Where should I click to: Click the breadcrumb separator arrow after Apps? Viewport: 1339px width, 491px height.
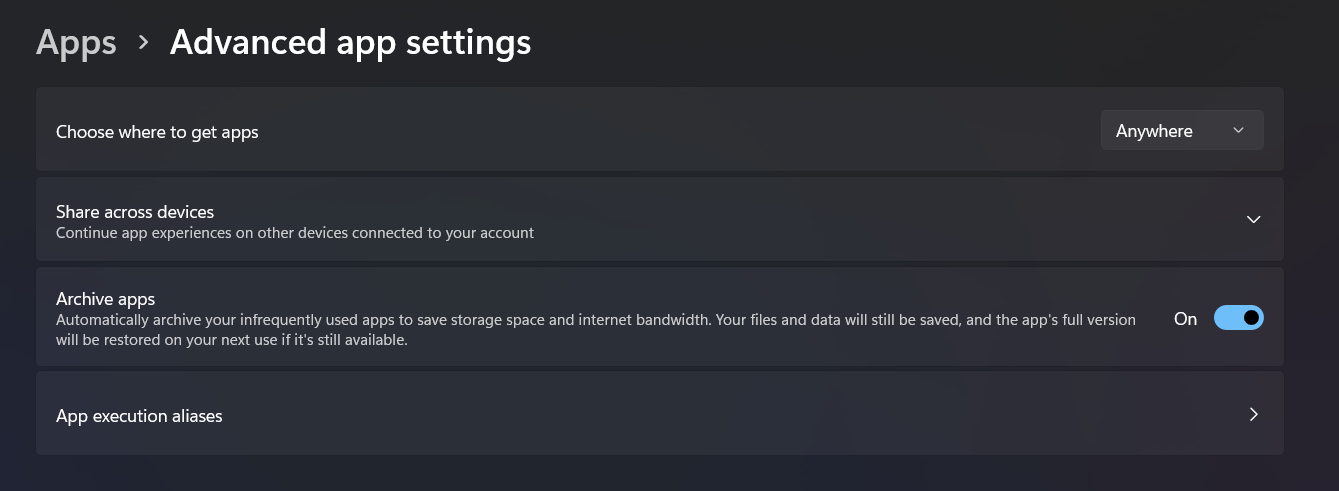tap(144, 42)
